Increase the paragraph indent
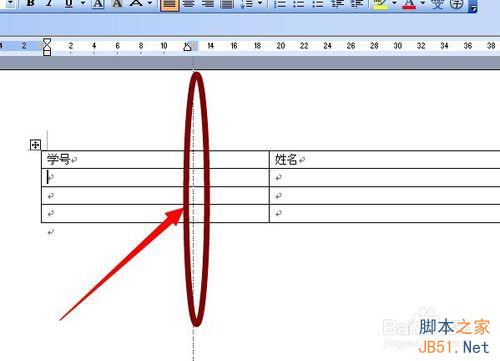 357,3
